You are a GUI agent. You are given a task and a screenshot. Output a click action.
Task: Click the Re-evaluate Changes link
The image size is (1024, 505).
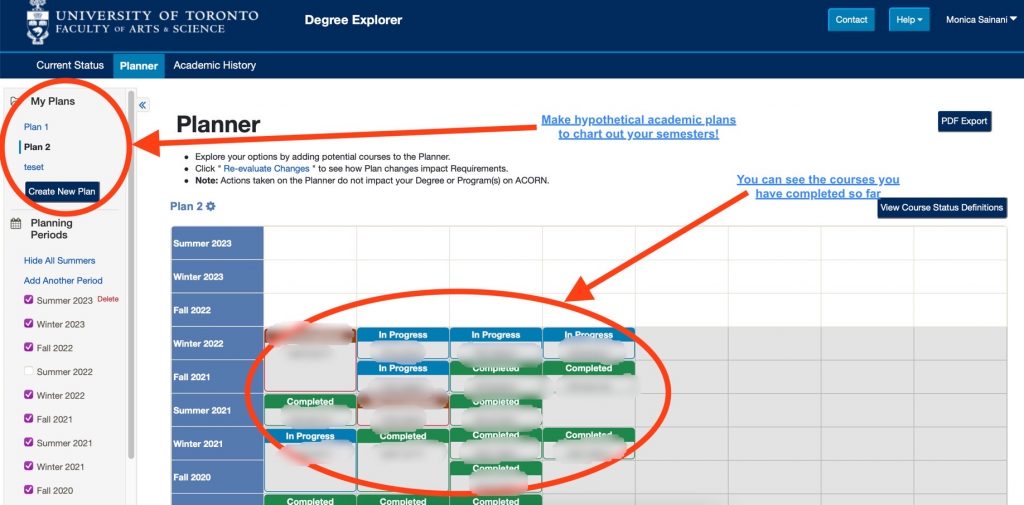pyautogui.click(x=266, y=169)
